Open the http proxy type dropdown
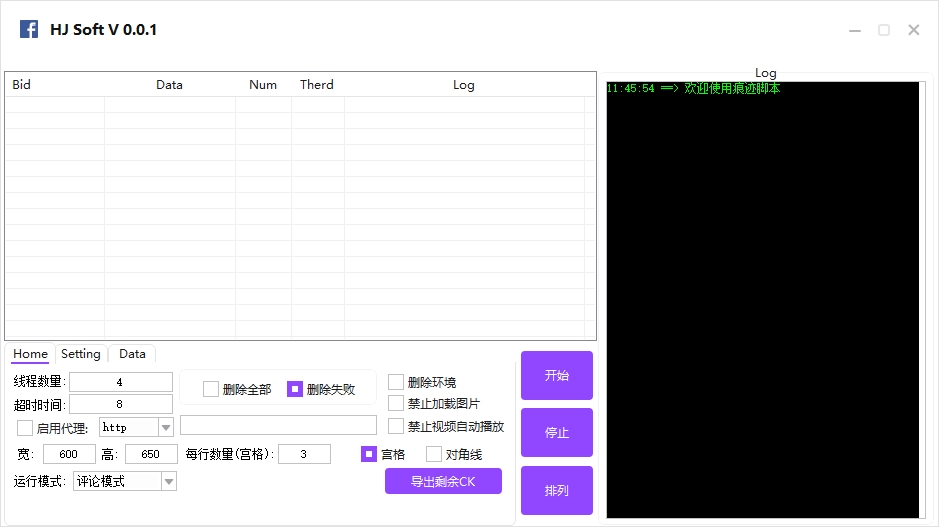The height and width of the screenshot is (527, 939). click(166, 427)
